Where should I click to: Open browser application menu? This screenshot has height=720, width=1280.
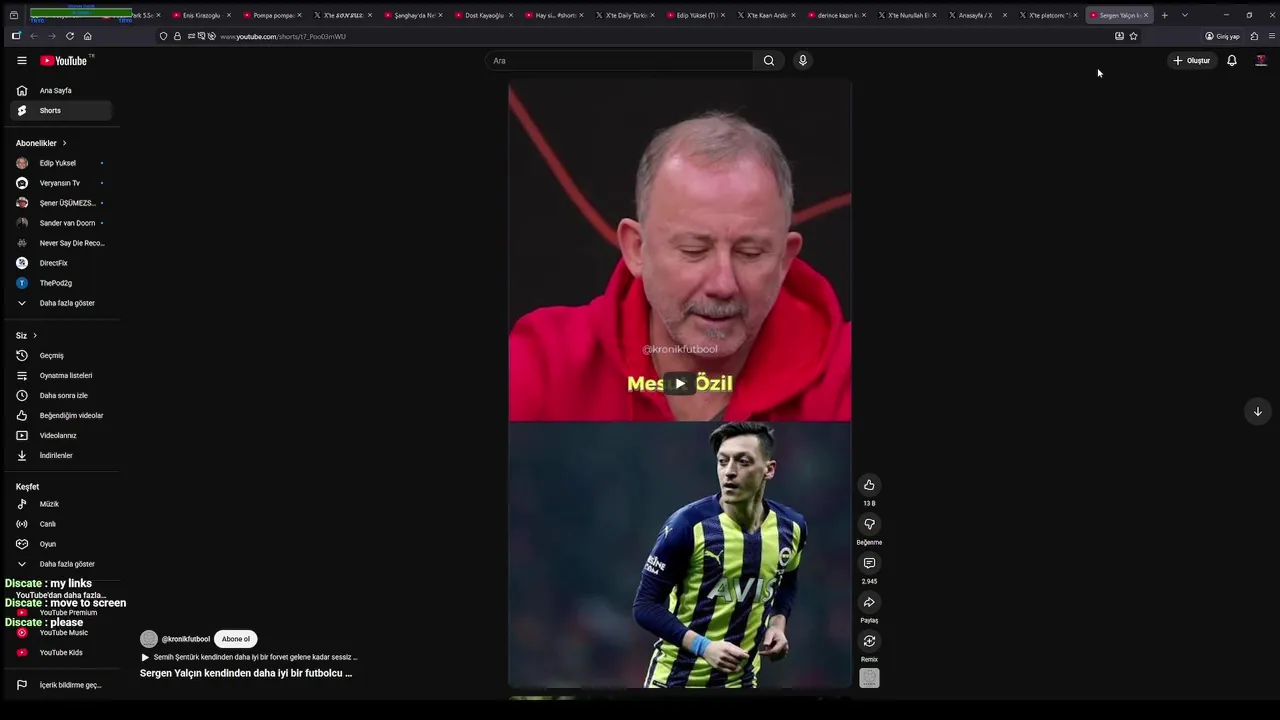1272,36
